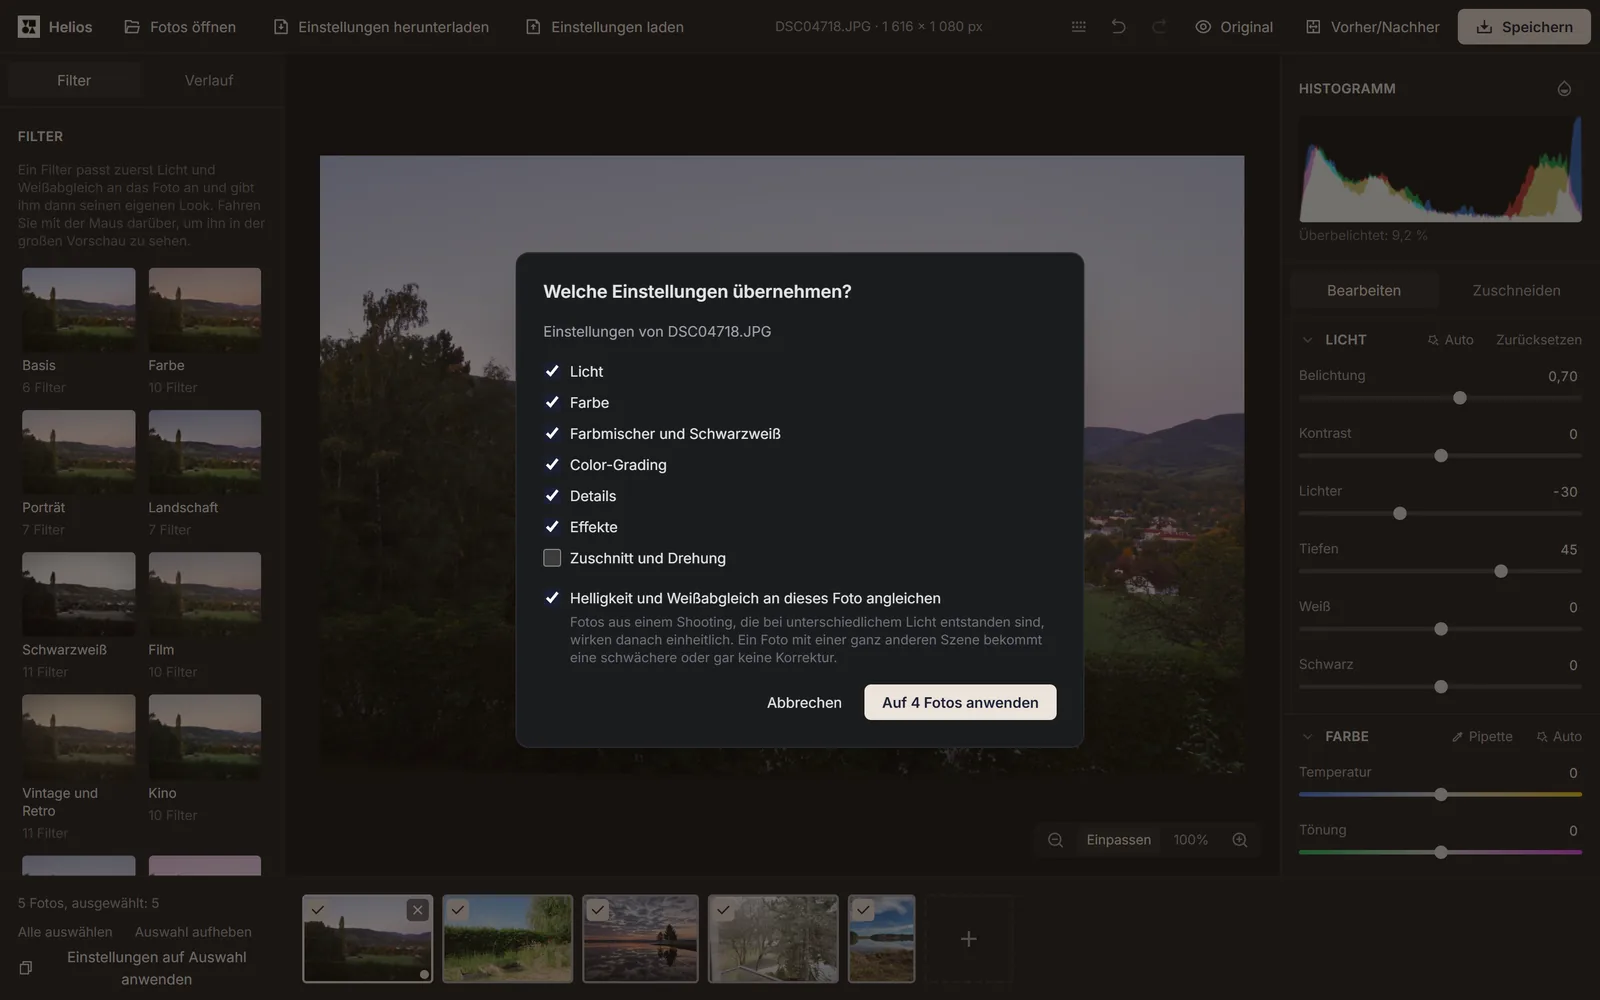Add photos with the plus tile
1600x1000 pixels.
click(968, 939)
